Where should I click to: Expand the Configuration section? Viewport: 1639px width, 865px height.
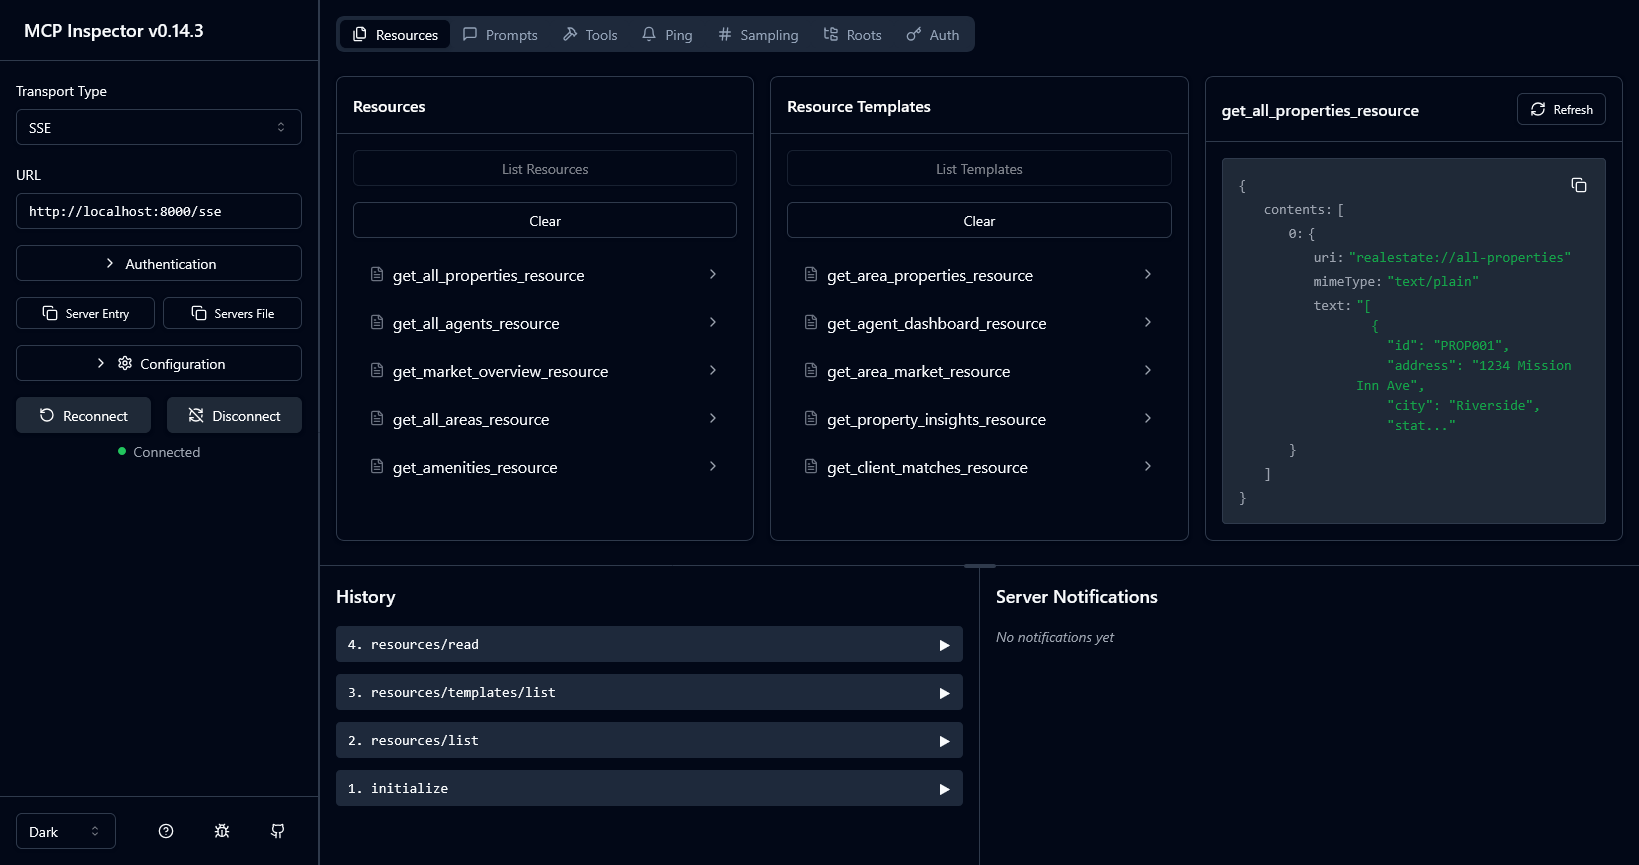click(x=159, y=363)
